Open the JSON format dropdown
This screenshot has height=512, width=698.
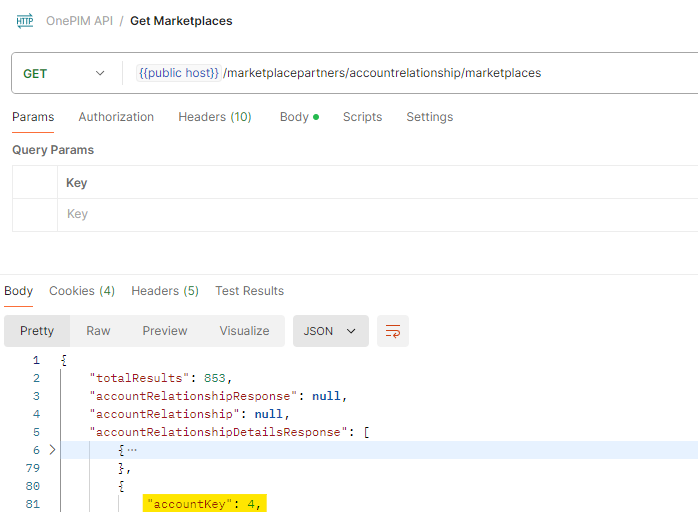330,331
